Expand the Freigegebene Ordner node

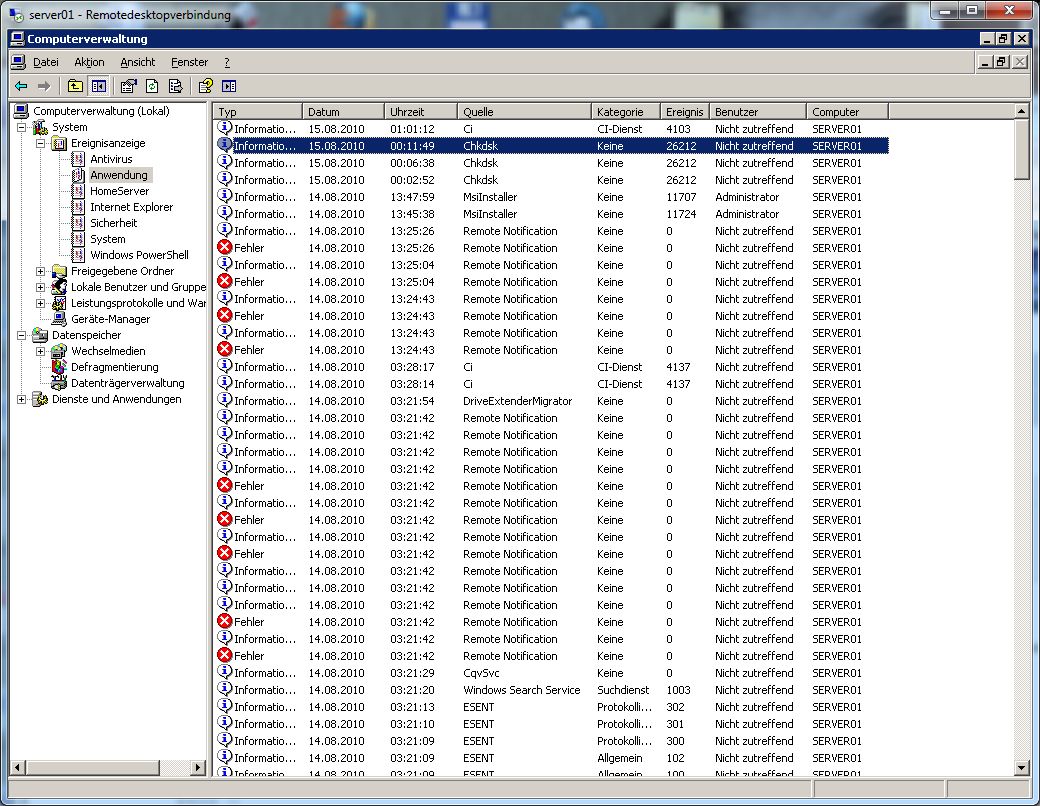coord(40,271)
